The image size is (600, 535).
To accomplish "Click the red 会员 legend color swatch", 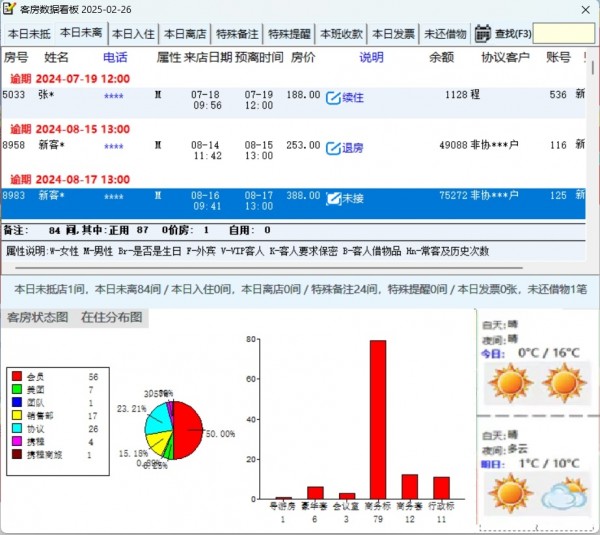I will (17, 377).
